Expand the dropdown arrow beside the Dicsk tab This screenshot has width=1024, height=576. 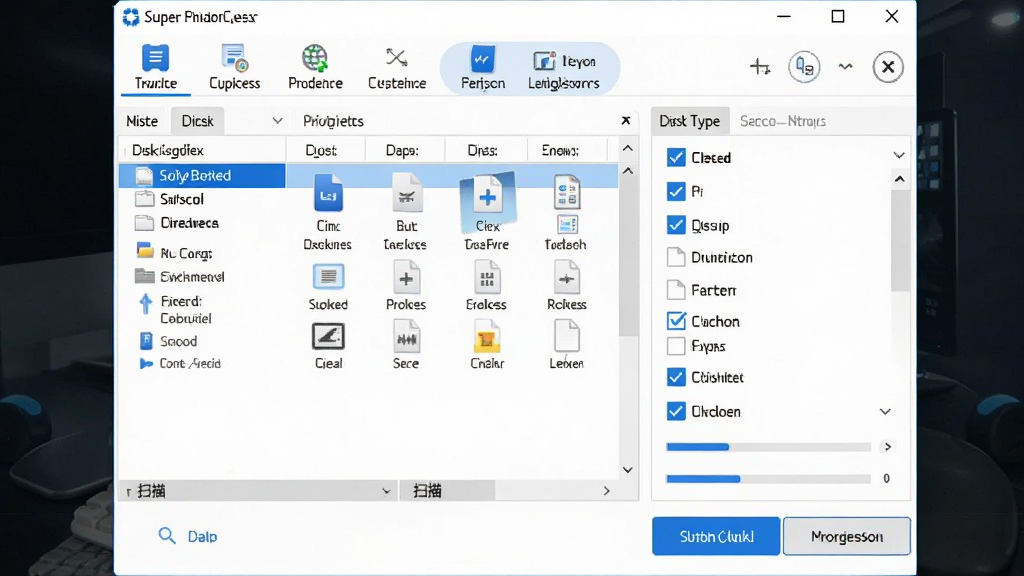pyautogui.click(x=278, y=121)
